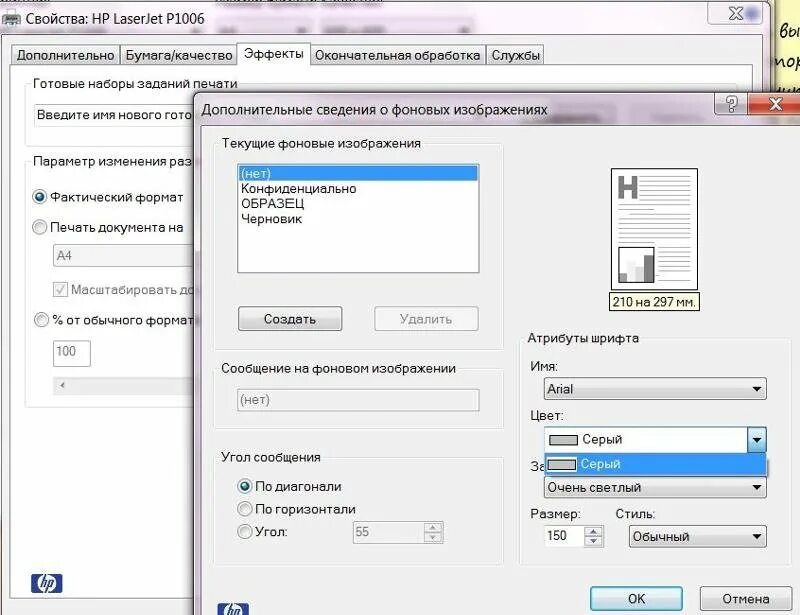Image resolution: width=800 pixels, height=615 pixels.
Task: Click the Цвет dropdown arrow
Action: (757, 439)
